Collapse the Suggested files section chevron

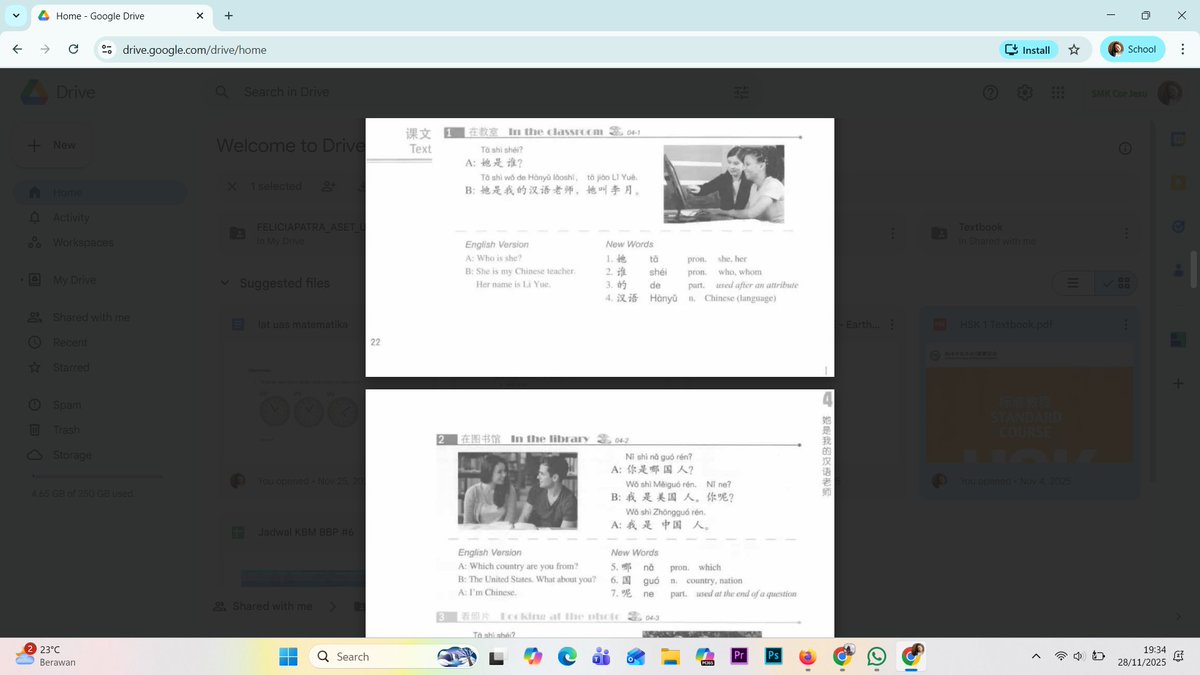225,283
